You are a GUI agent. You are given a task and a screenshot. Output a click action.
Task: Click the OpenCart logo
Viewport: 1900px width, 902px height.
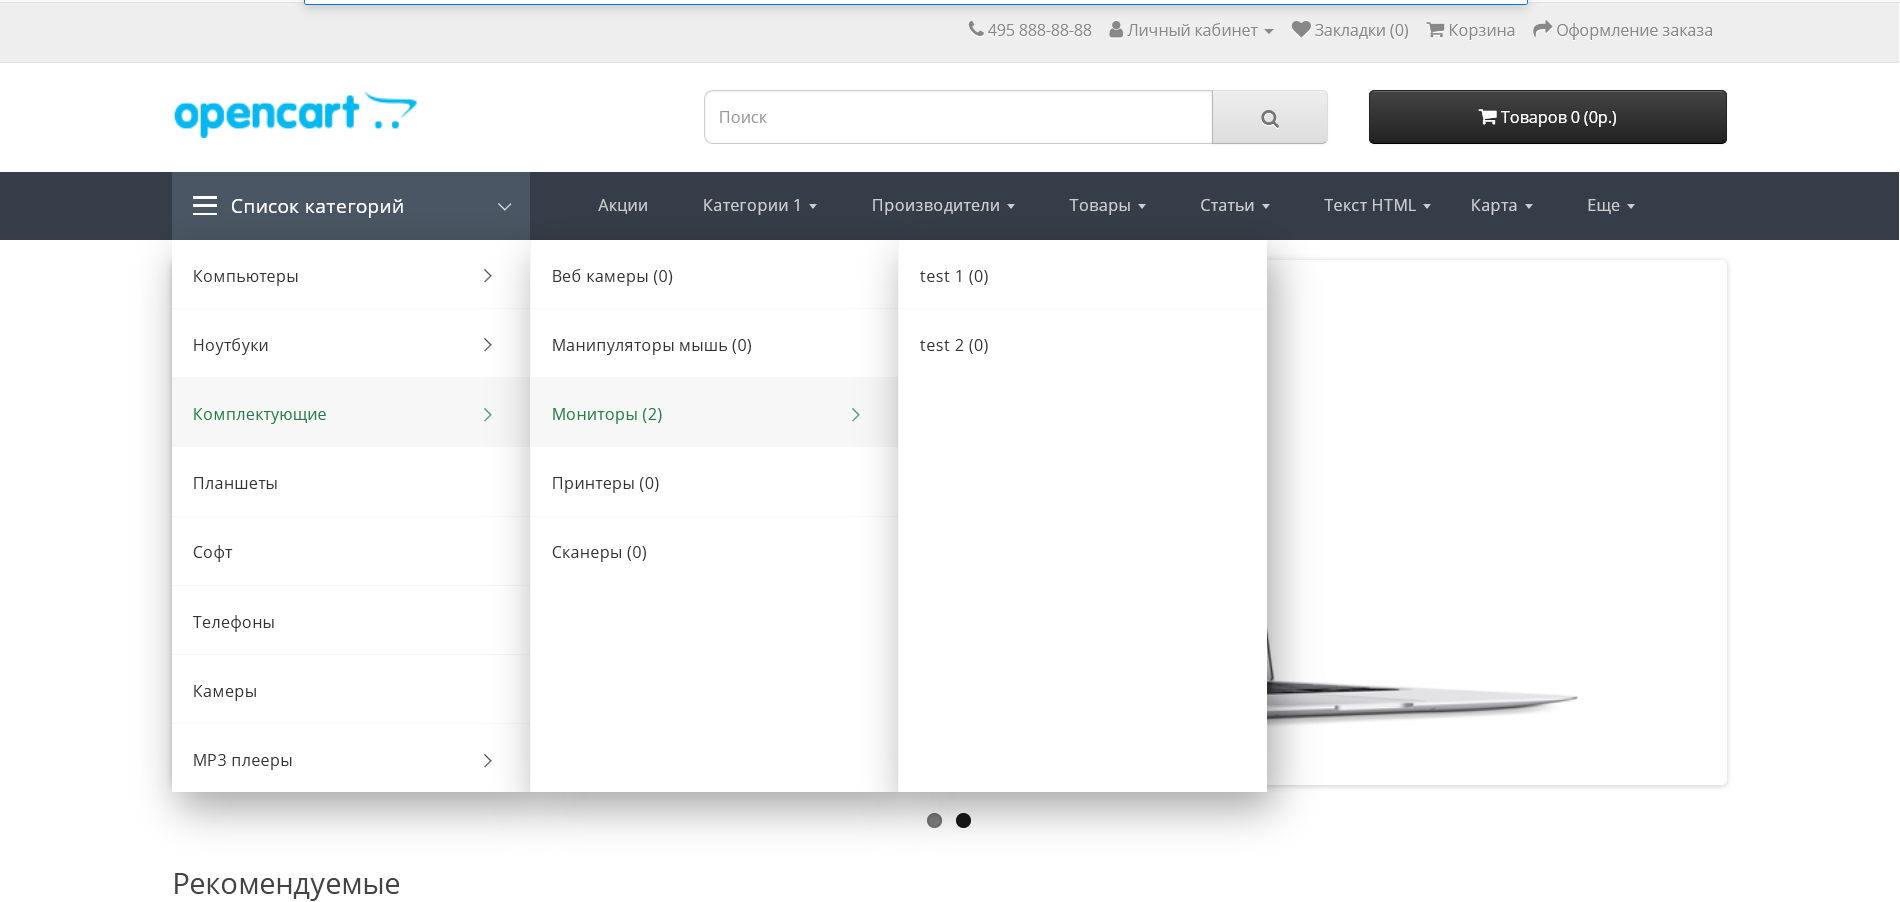tap(295, 114)
